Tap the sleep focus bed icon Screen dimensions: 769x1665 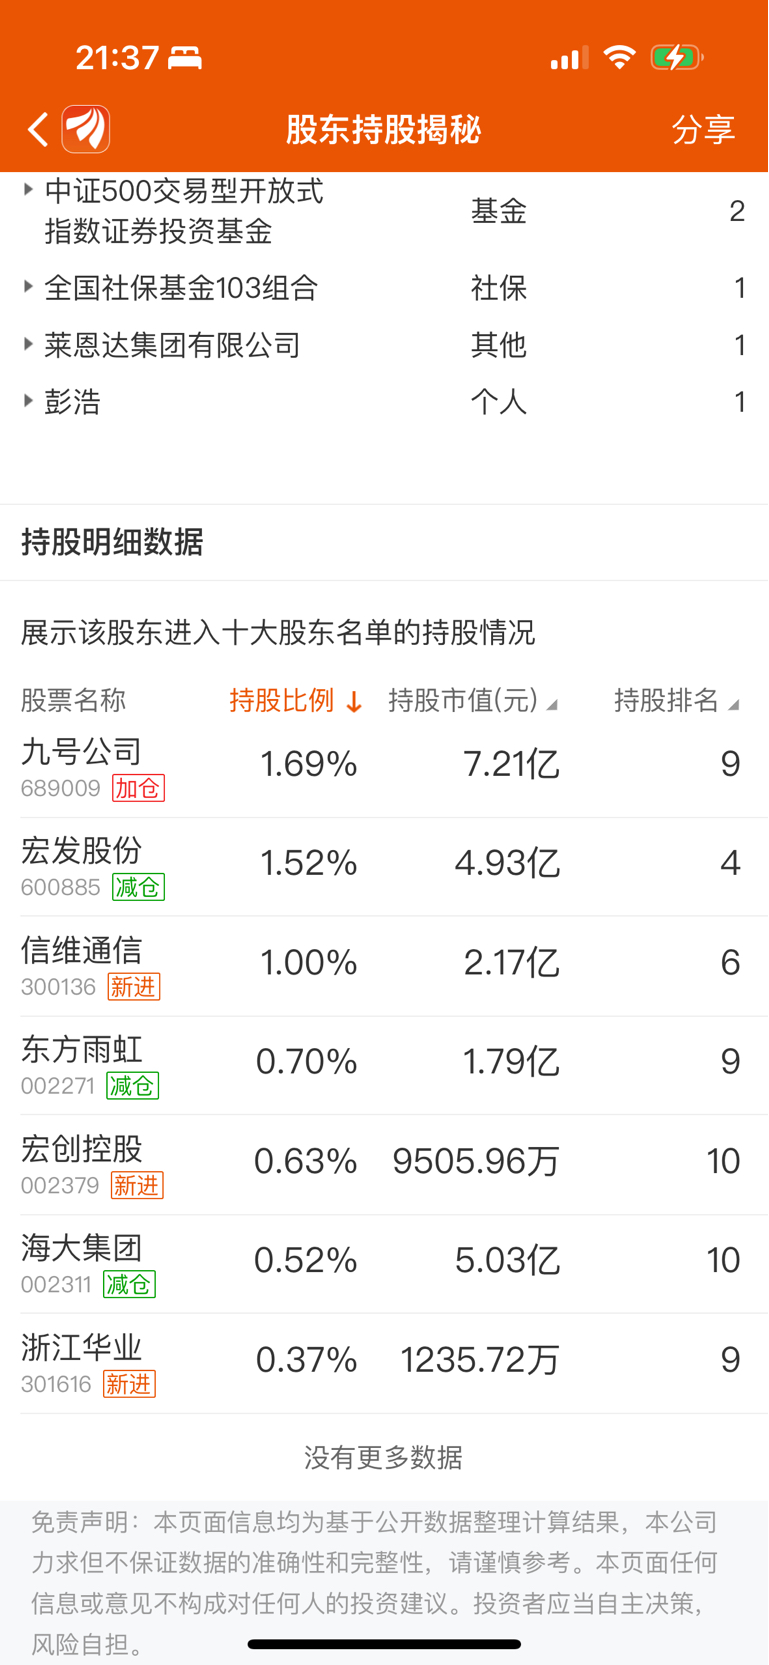[x=185, y=58]
